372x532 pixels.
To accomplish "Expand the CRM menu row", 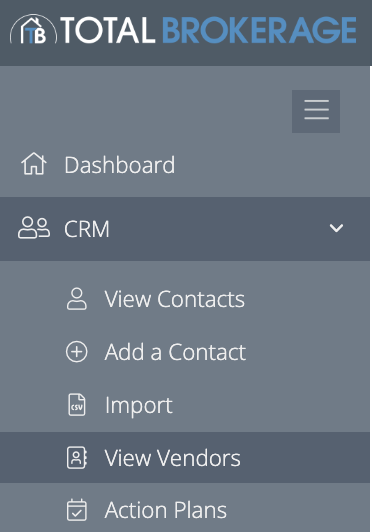I will tap(185, 229).
